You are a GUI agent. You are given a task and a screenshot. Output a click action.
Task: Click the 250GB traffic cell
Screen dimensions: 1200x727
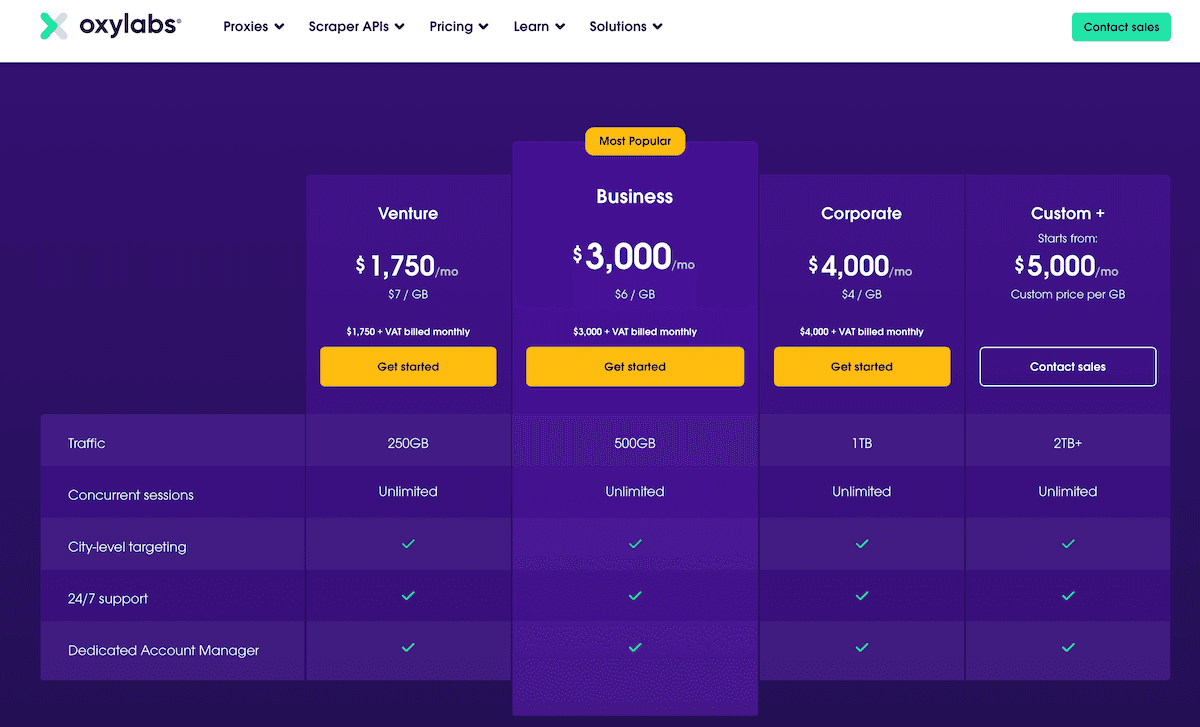408,442
